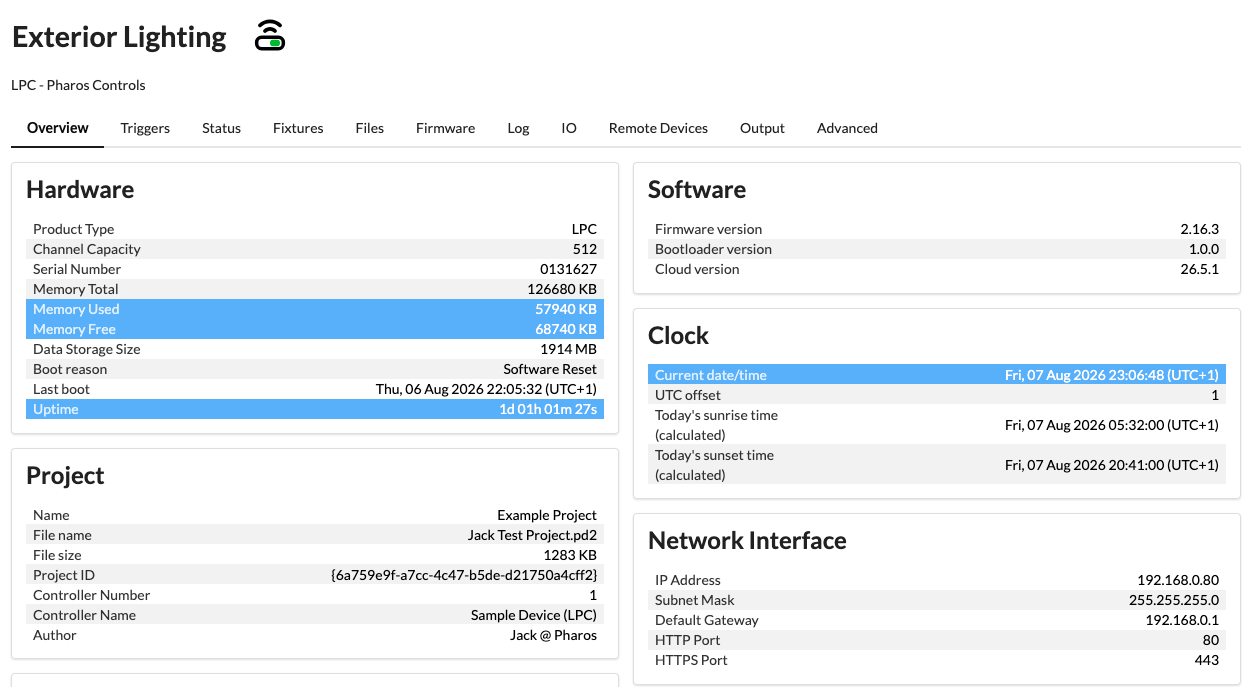Select Subnet Mask 255.255.255.0
Screen dimensions: 1251x687
[x=1174, y=600]
